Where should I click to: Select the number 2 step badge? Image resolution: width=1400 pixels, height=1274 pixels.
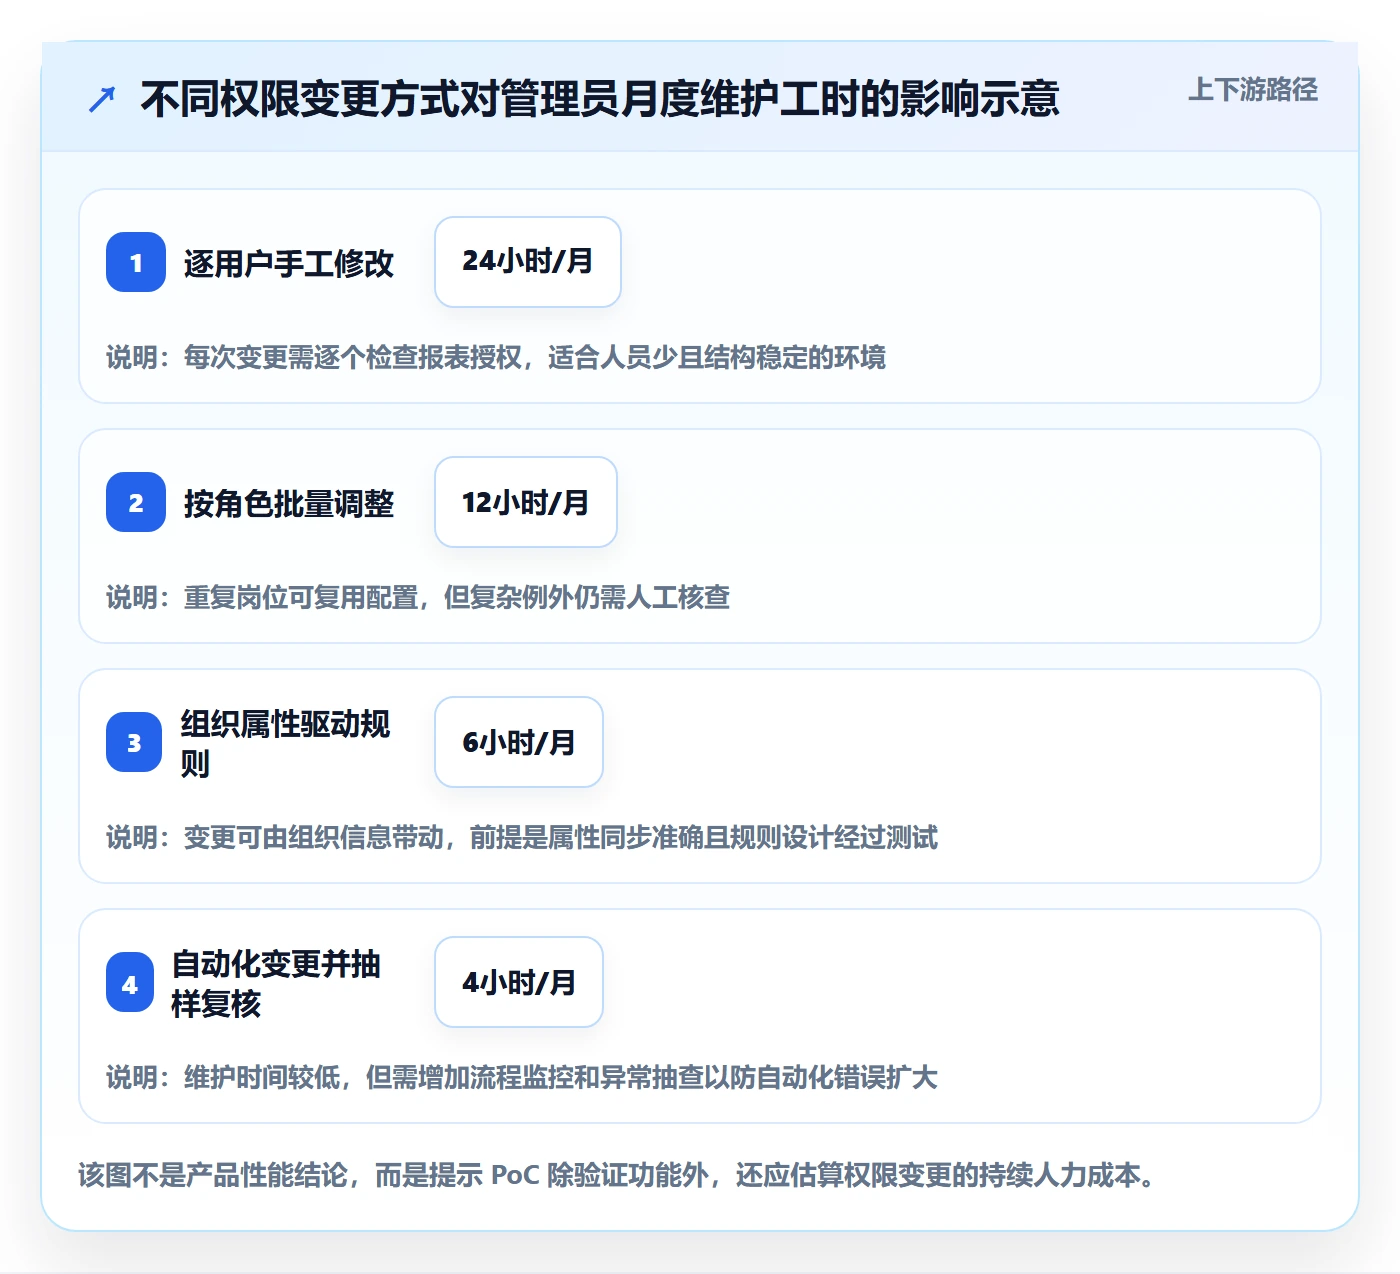point(136,502)
